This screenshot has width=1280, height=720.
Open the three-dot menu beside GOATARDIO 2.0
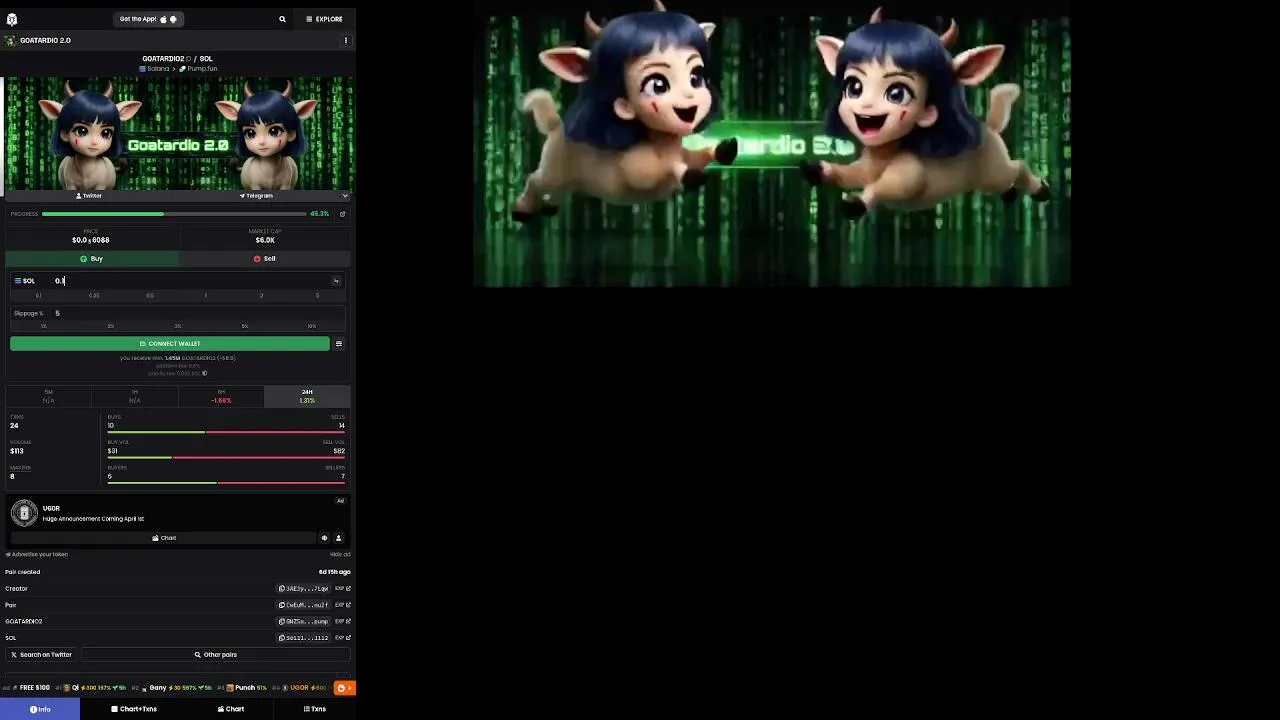(346, 40)
